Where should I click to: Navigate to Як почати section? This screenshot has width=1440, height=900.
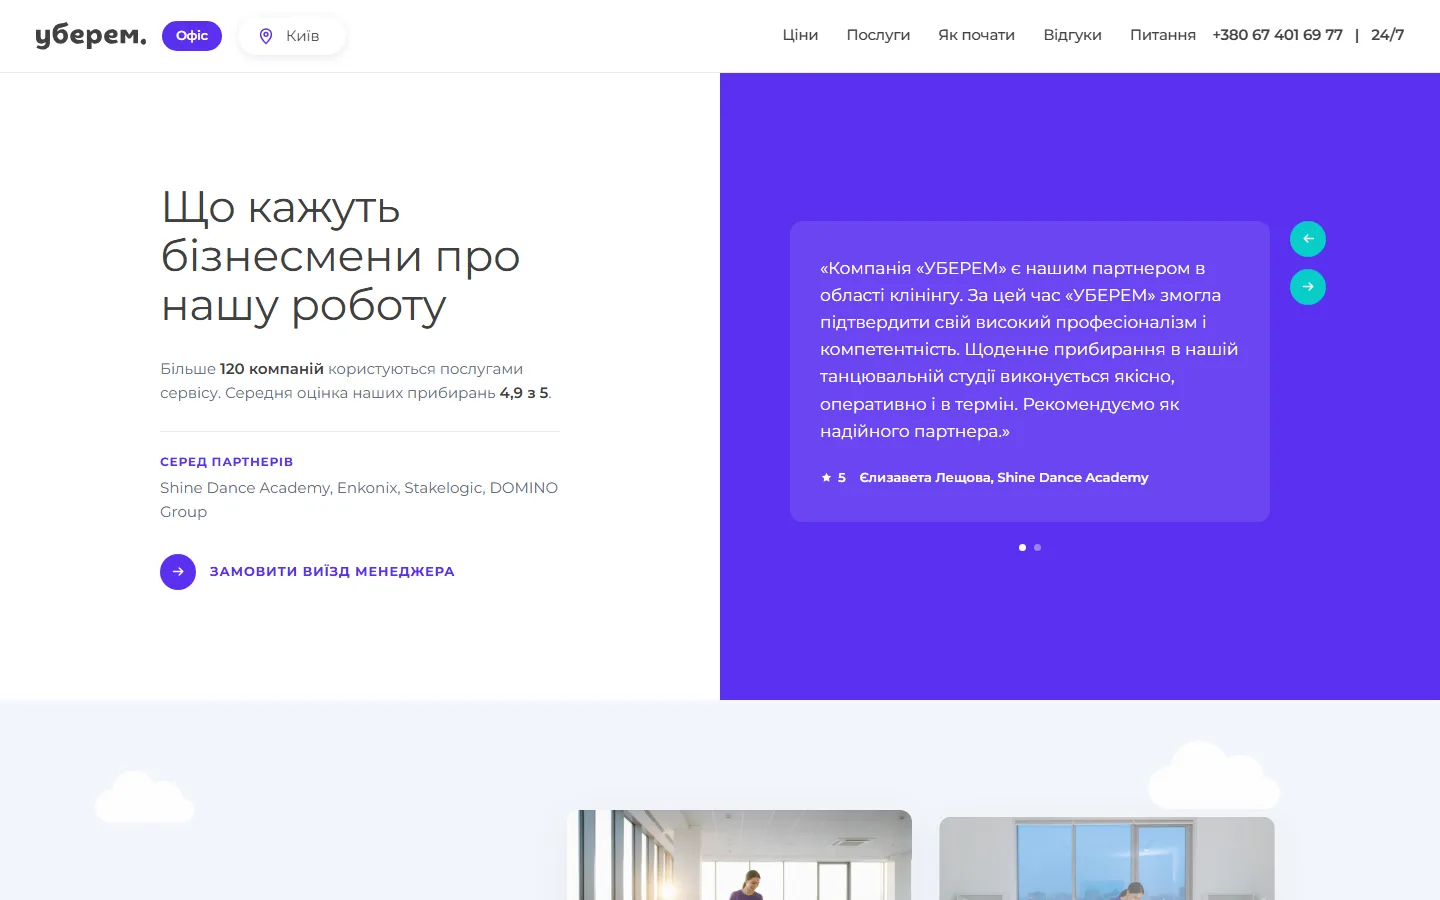976,35
